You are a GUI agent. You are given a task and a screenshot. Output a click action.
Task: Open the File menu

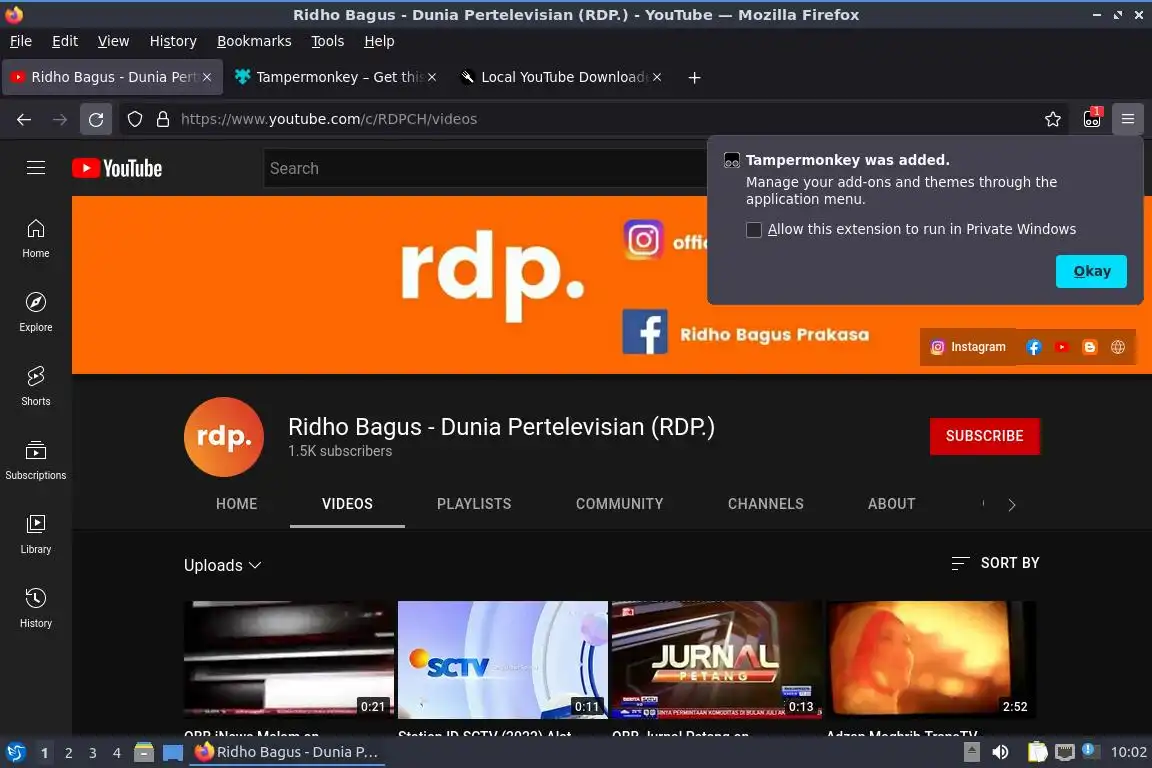pyautogui.click(x=21, y=41)
